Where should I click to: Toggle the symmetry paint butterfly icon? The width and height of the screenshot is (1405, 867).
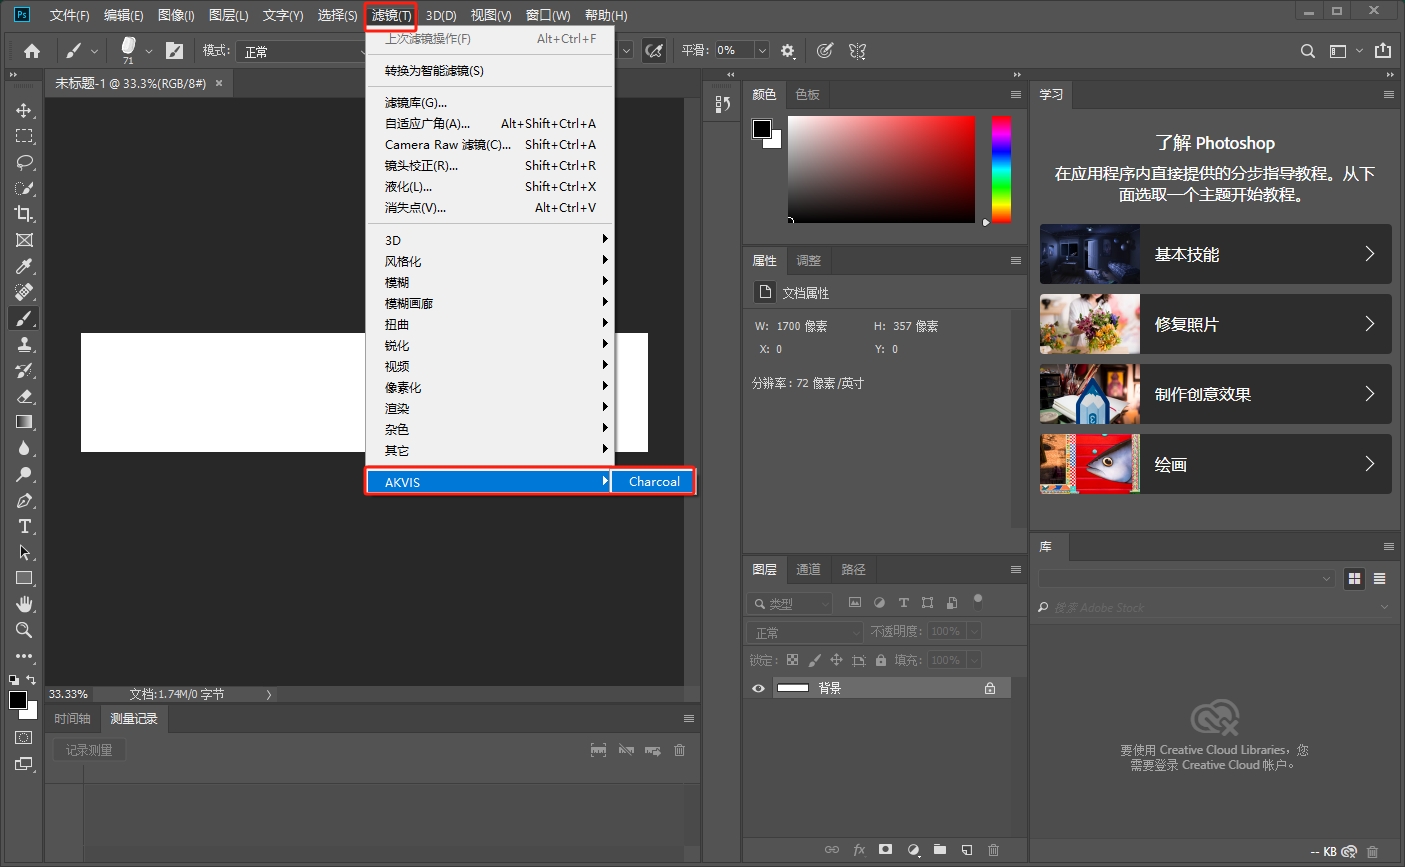click(x=857, y=51)
